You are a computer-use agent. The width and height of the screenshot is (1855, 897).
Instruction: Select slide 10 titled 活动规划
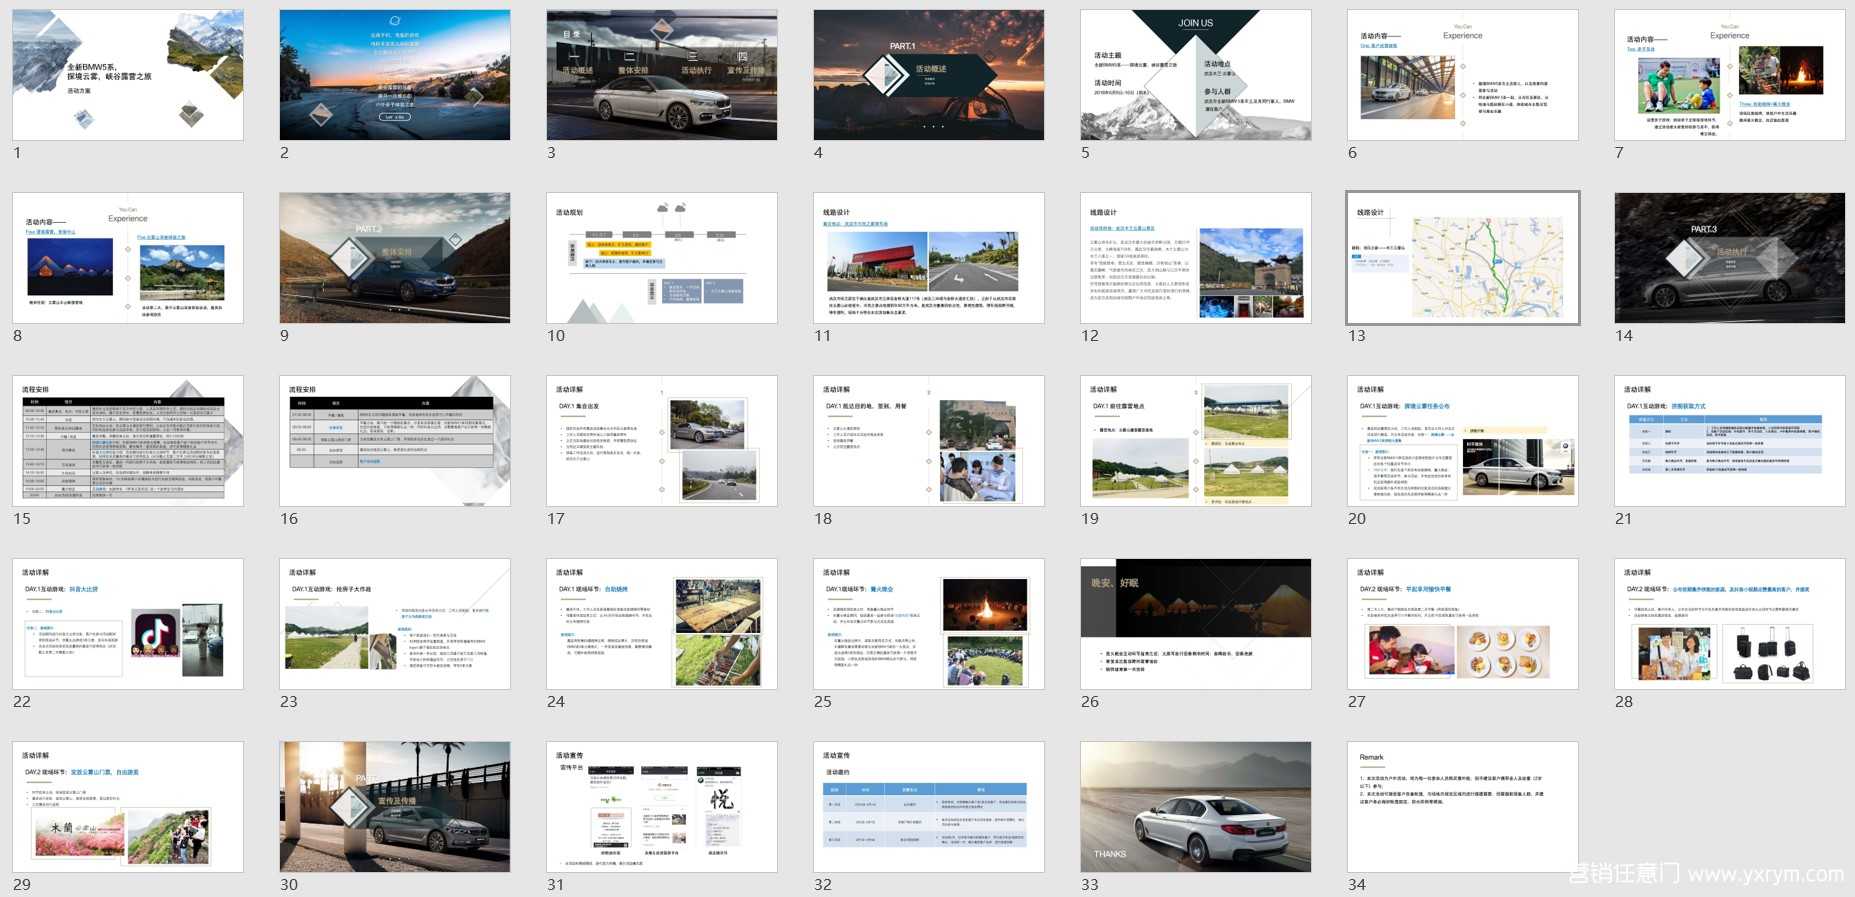click(662, 258)
